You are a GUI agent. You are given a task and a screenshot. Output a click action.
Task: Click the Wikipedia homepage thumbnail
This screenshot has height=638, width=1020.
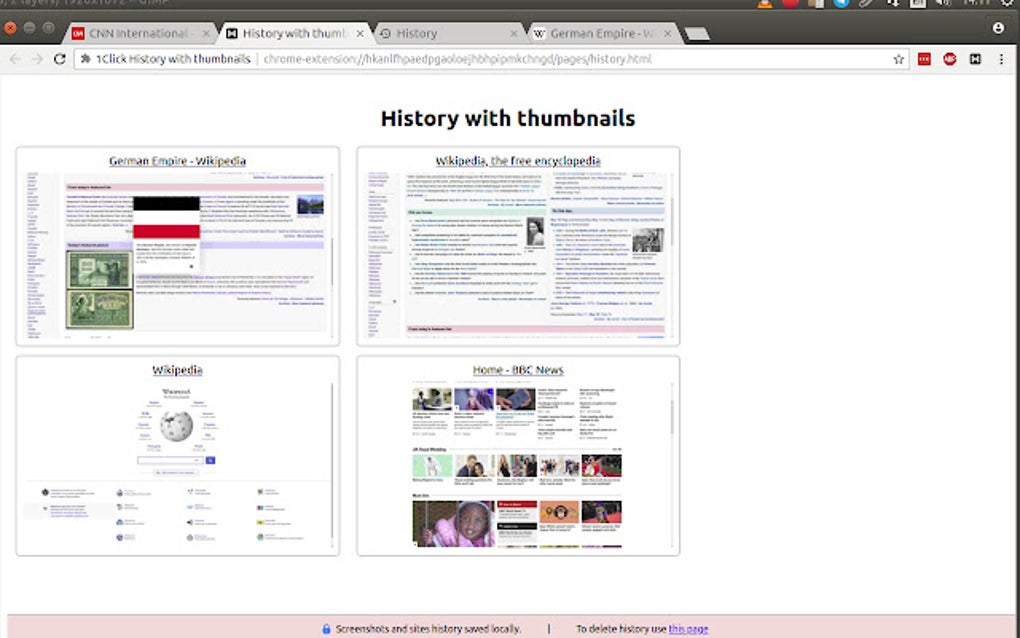point(176,460)
